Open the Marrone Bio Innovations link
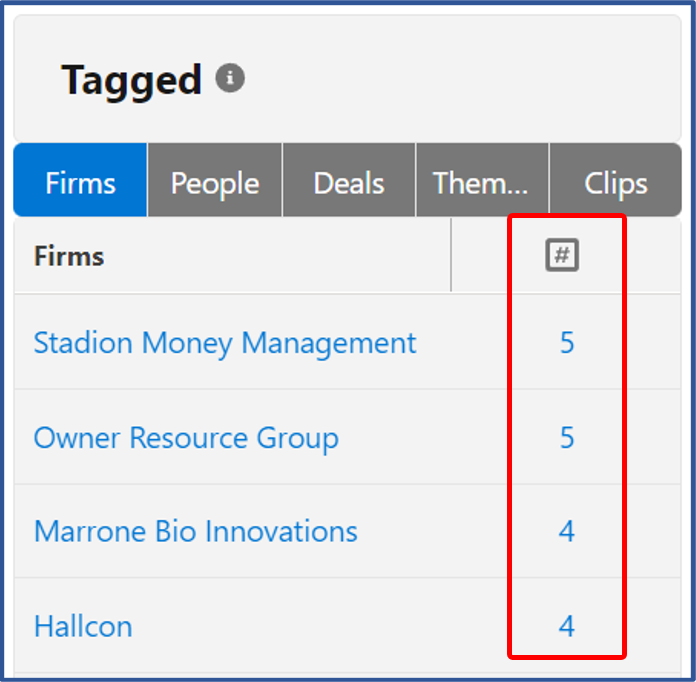 pyautogui.click(x=196, y=531)
